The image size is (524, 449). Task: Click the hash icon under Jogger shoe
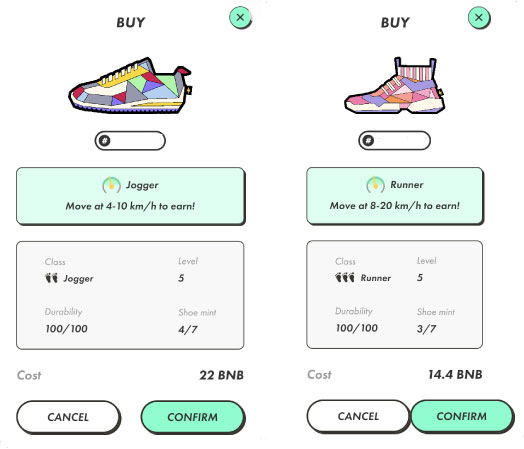(x=105, y=141)
